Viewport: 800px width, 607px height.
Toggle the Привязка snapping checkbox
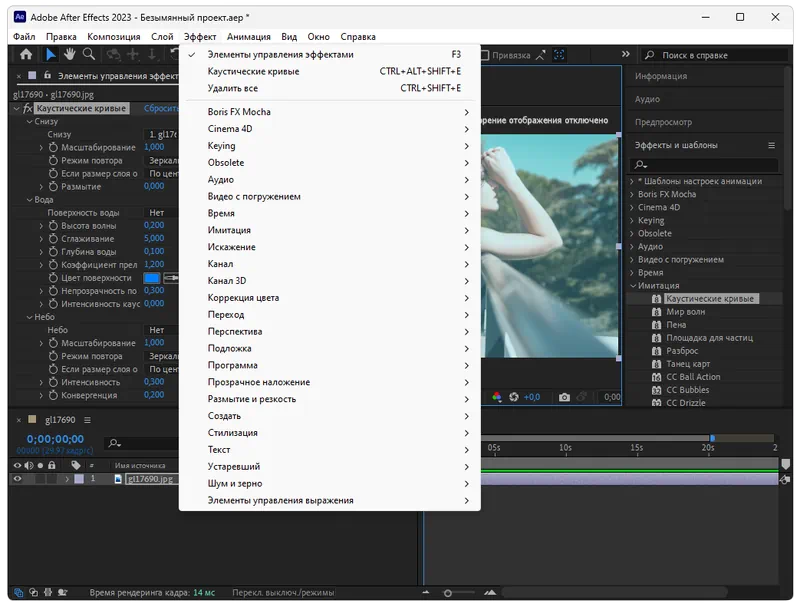(x=484, y=56)
